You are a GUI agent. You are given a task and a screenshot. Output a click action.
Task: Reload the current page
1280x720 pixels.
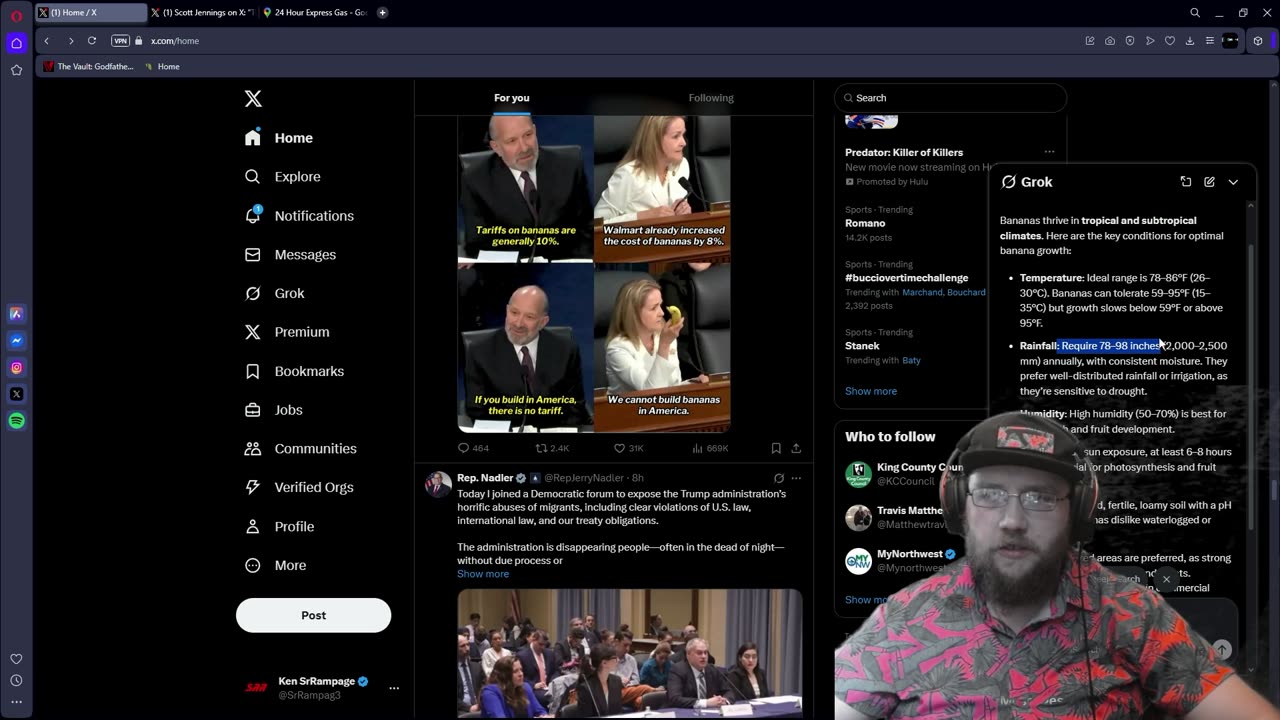point(92,41)
